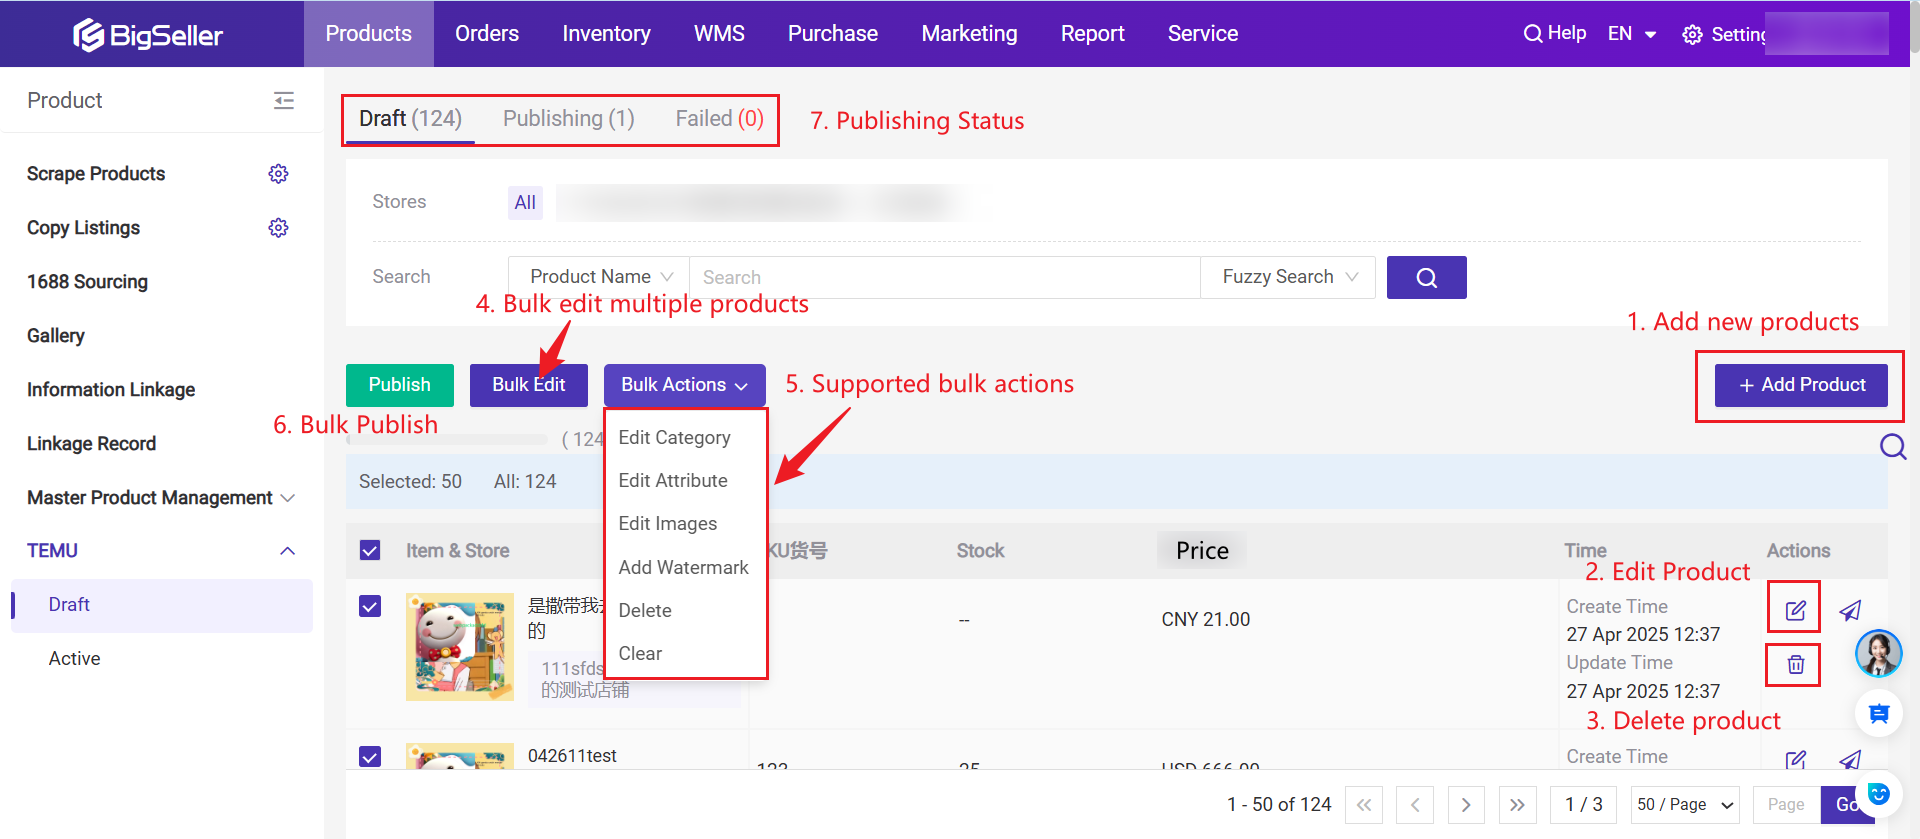Image resolution: width=1920 pixels, height=839 pixels.
Task: Open Linkage Record in sidebar
Action: pos(91,444)
